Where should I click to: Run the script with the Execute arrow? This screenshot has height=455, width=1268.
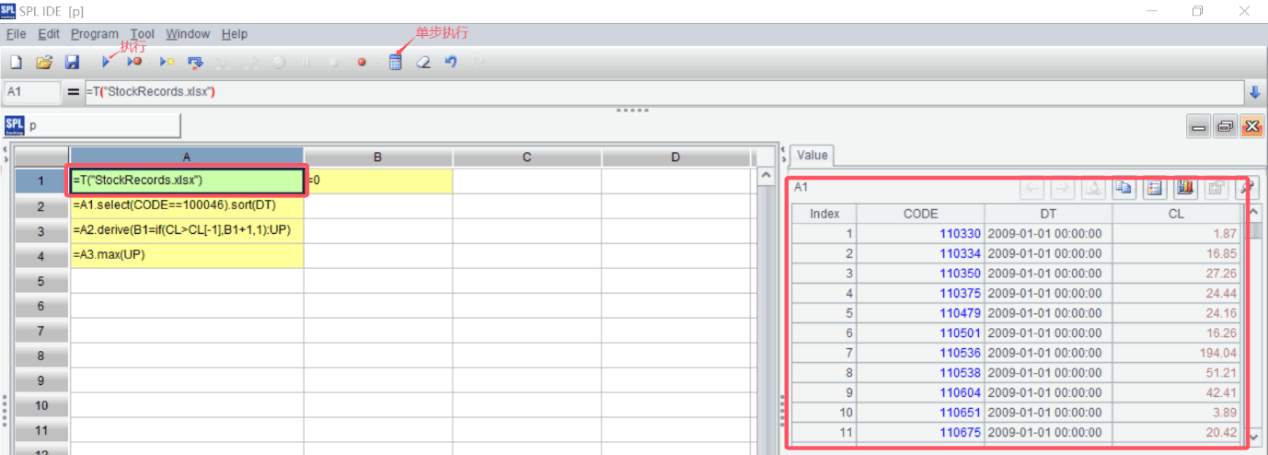point(106,62)
